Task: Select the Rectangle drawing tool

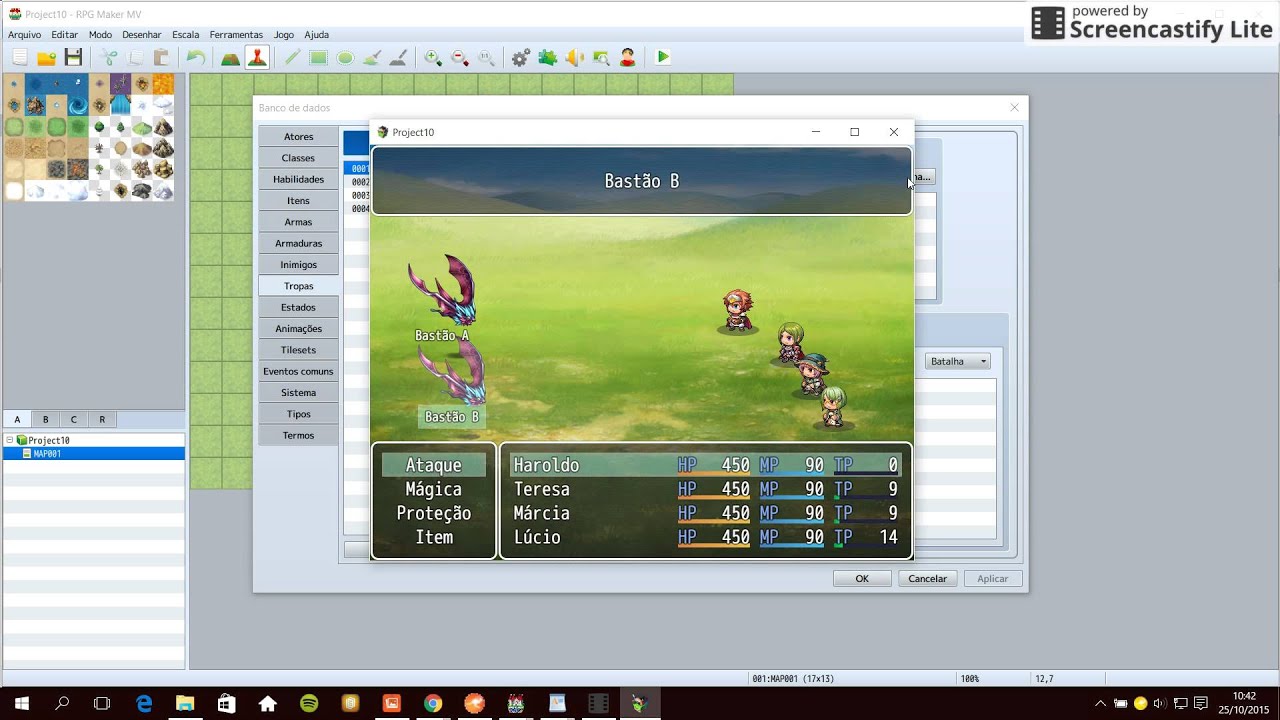Action: coord(318,58)
